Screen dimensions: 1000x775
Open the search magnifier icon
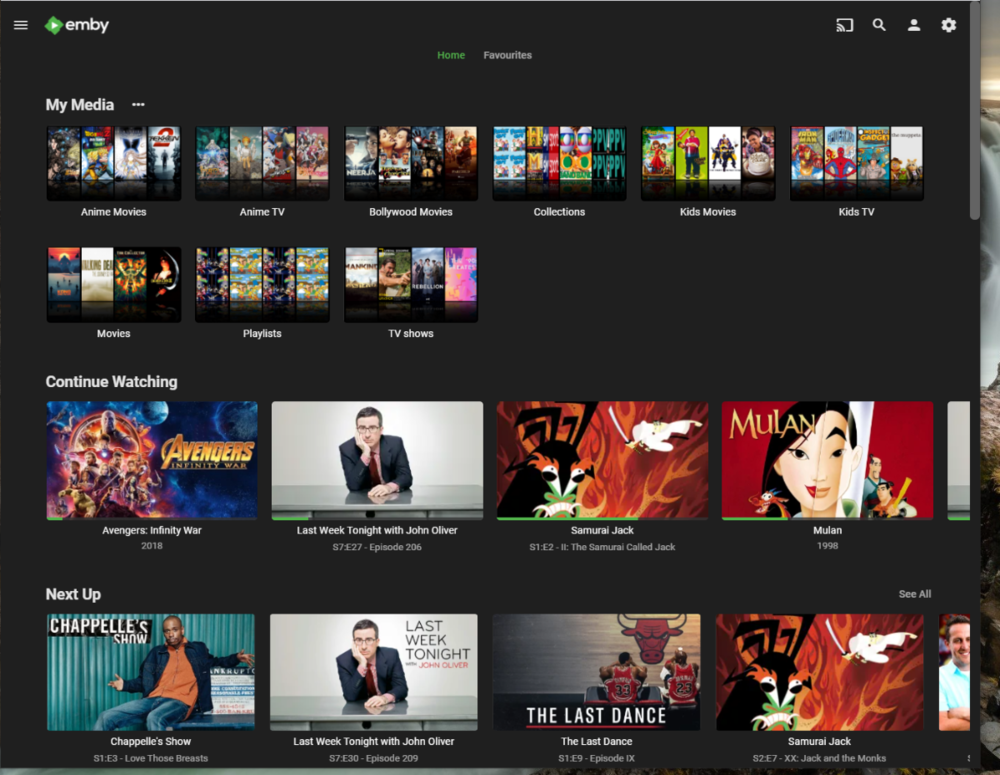pyautogui.click(x=879, y=25)
